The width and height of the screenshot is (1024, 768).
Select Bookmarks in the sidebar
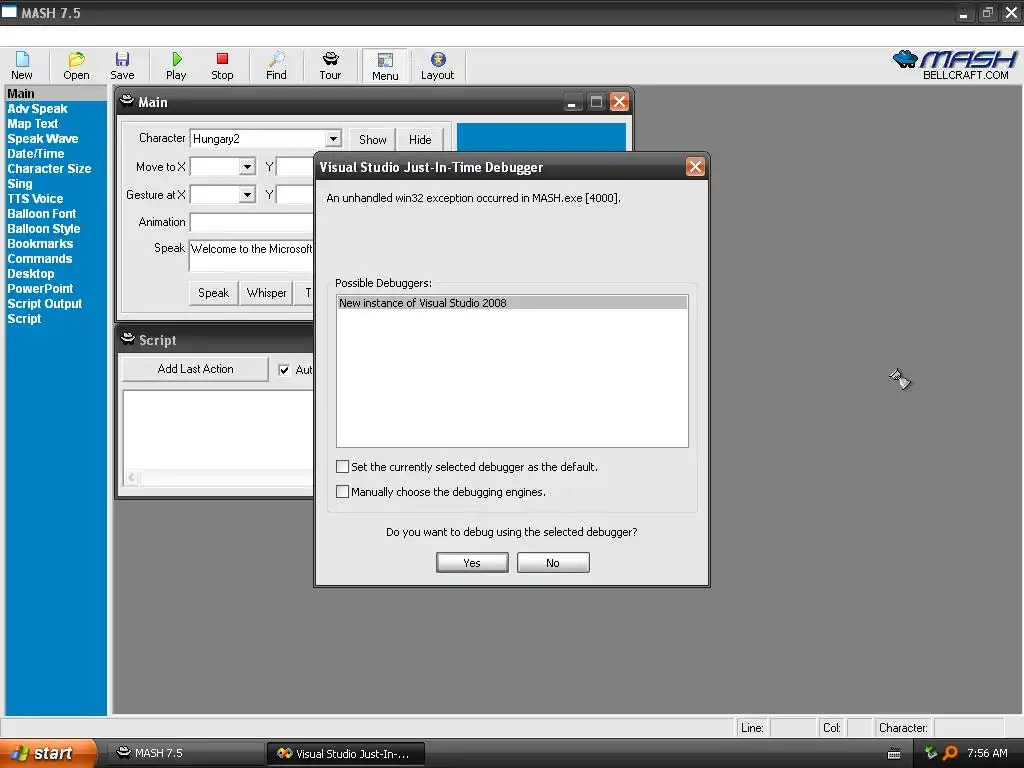[x=40, y=244]
